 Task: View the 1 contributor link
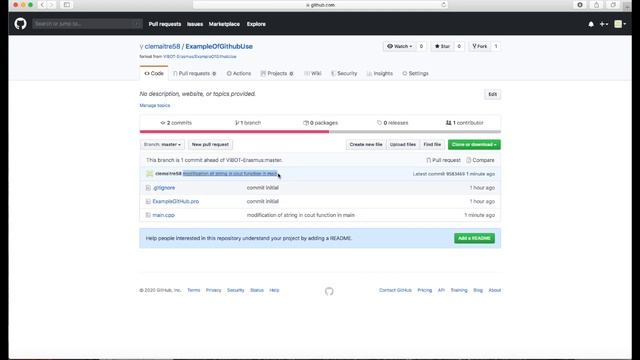point(464,123)
